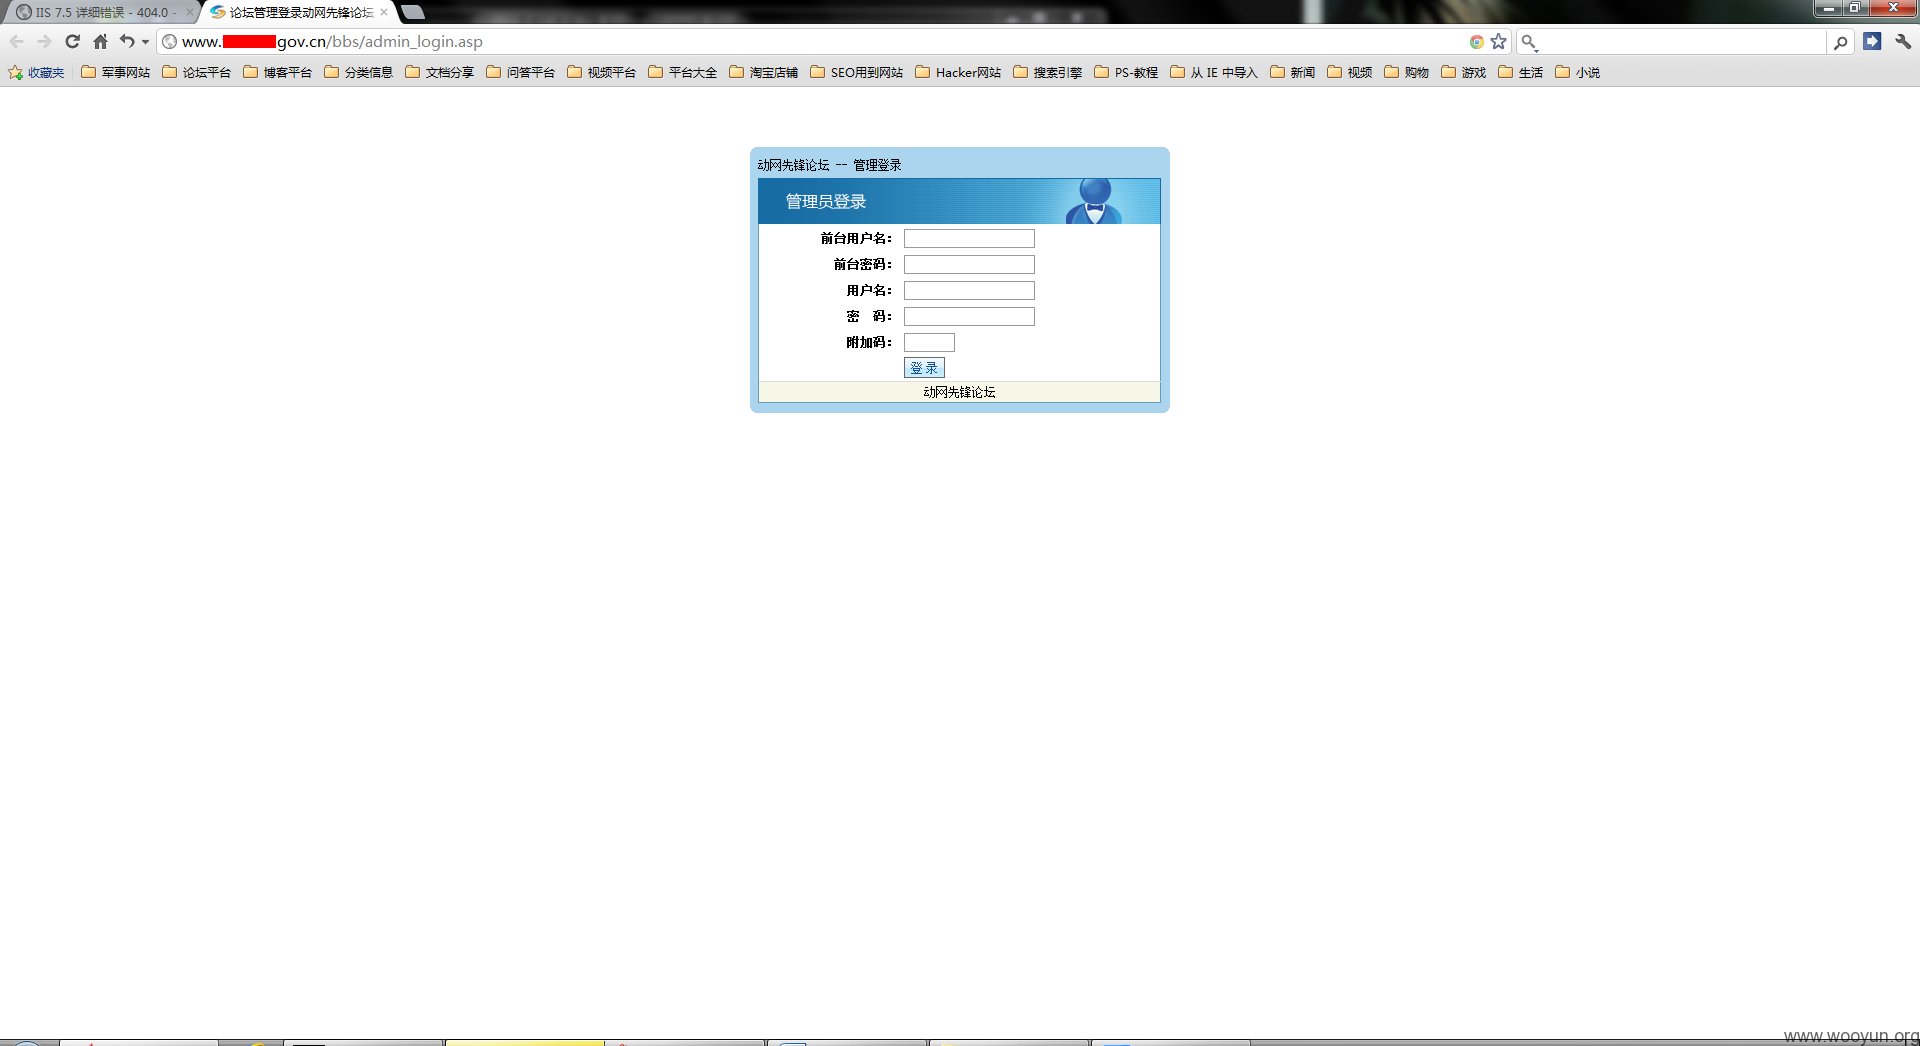Minimize the browser window
1920x1046 pixels.
(1828, 8)
